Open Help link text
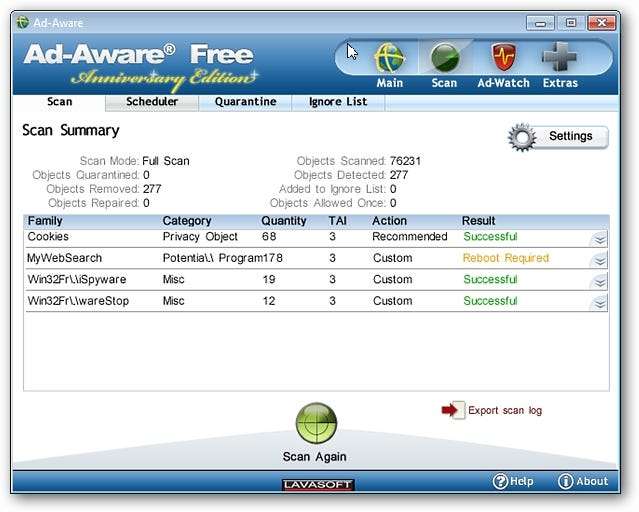Screen dimensions: 639x512 coord(522,481)
